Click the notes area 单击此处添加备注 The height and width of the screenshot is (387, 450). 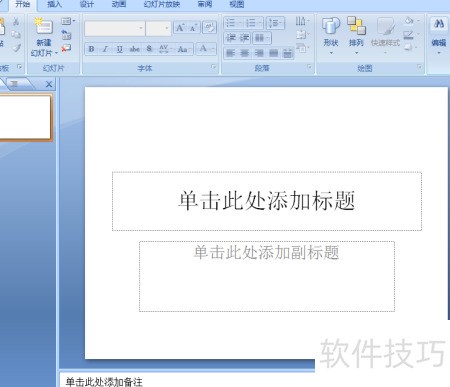(104, 382)
